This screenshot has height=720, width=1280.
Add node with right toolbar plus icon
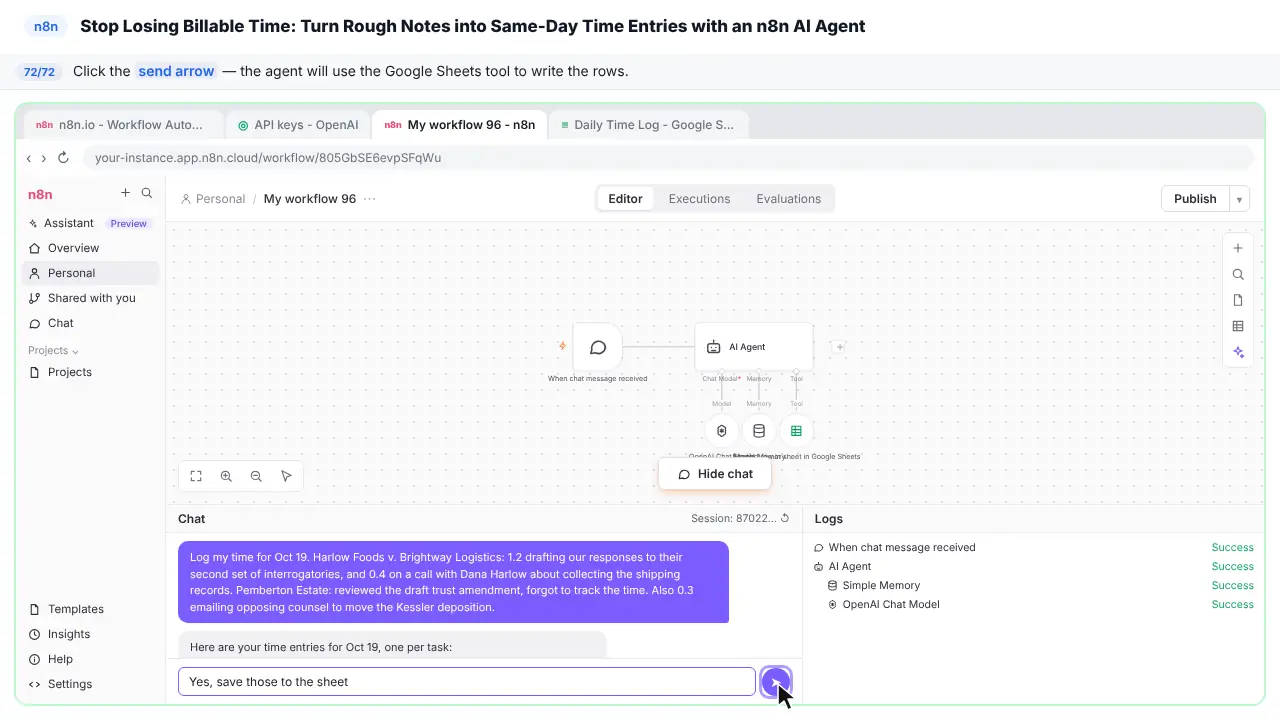click(x=1238, y=248)
